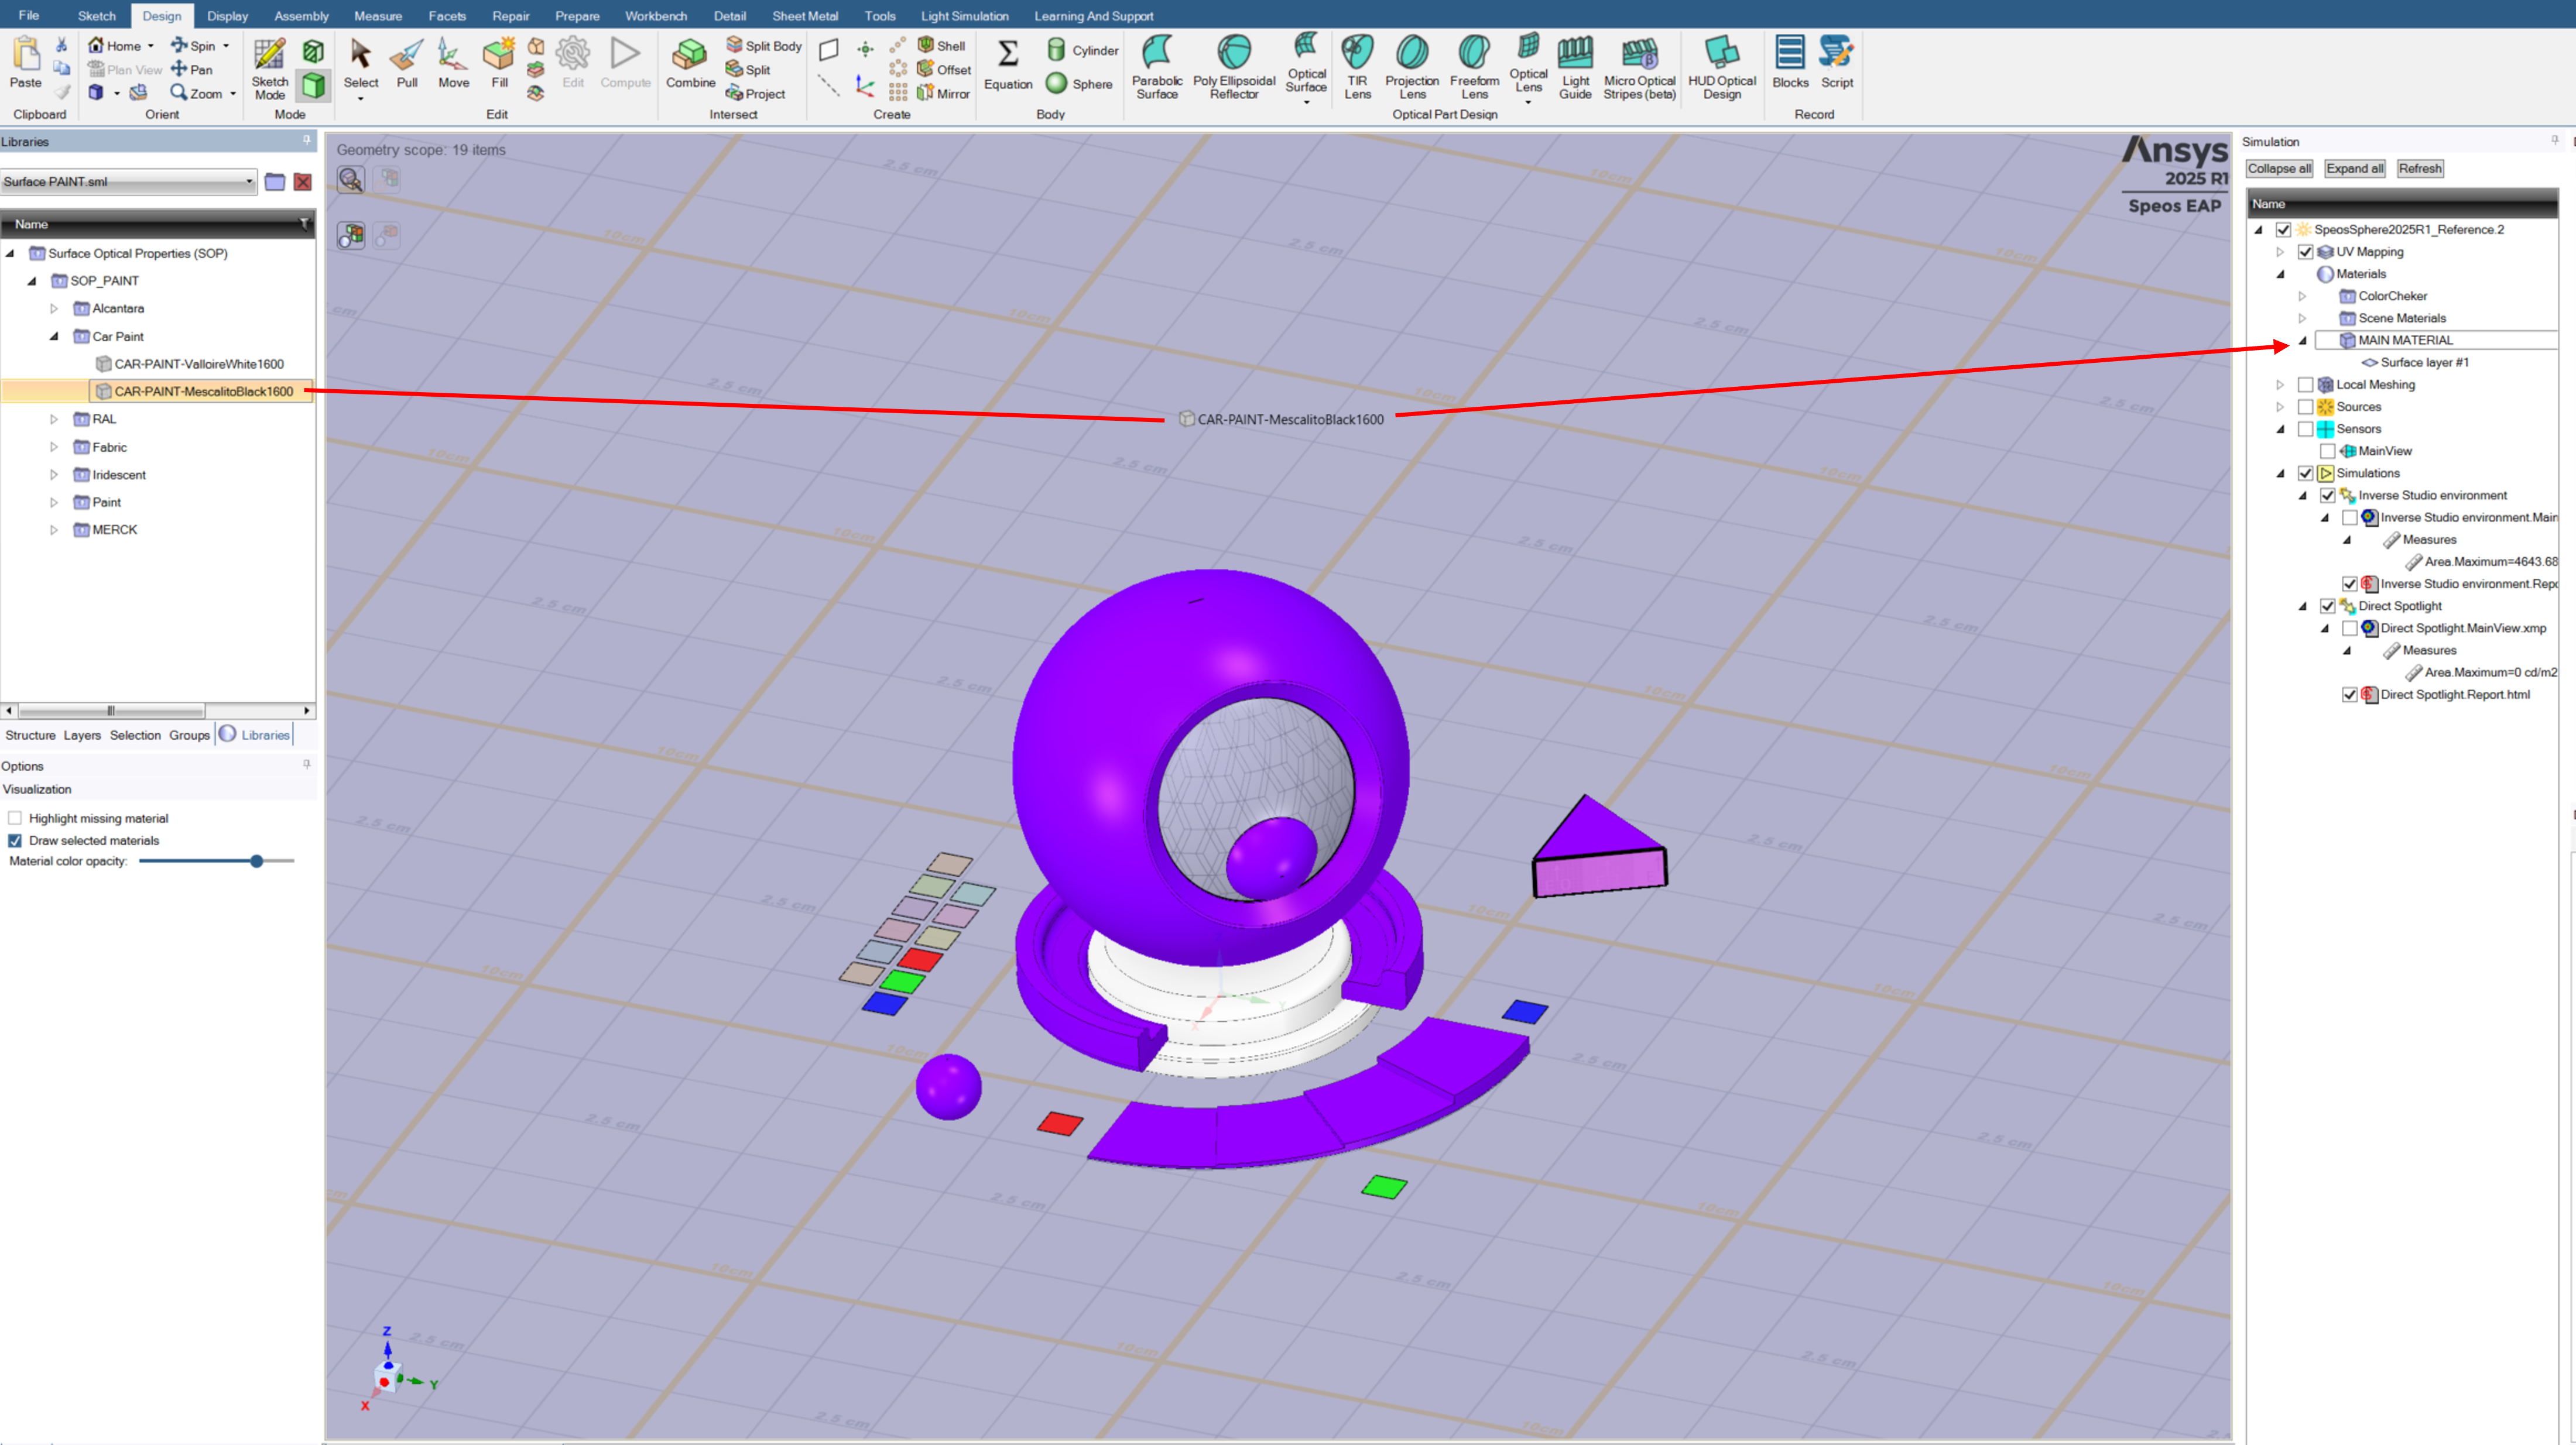
Task: Open Micro Optical Stripes (beta)
Action: click(x=1639, y=67)
